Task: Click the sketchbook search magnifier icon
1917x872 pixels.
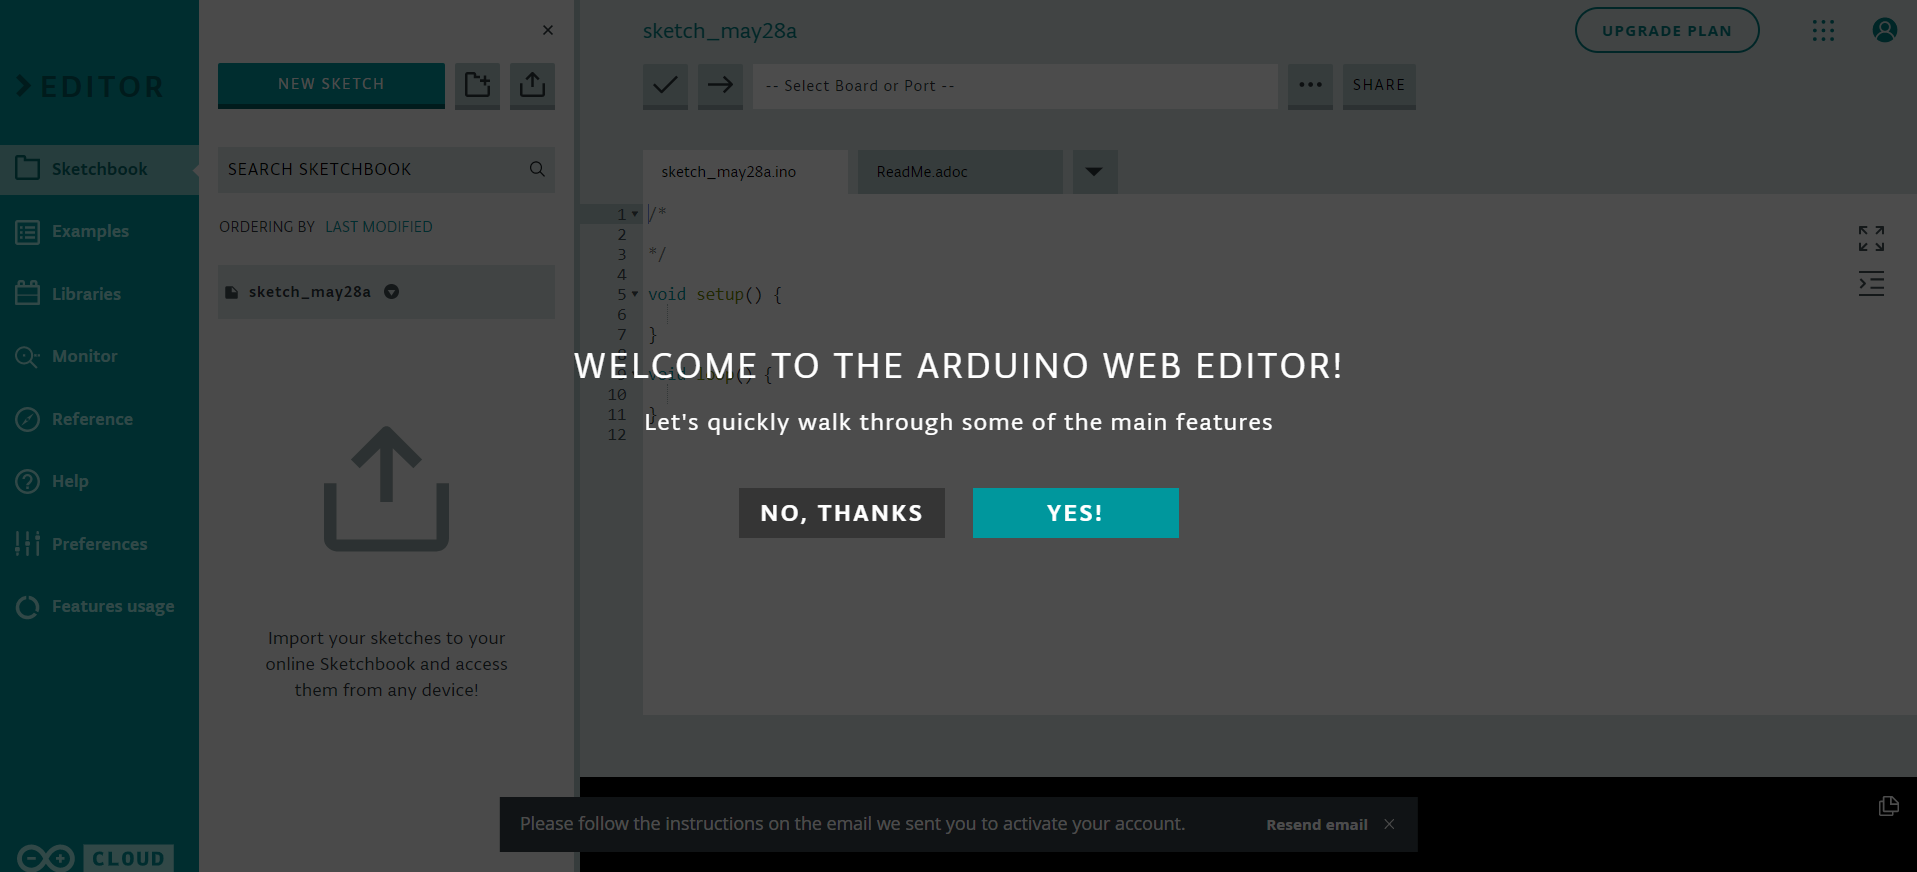Action: click(537, 169)
